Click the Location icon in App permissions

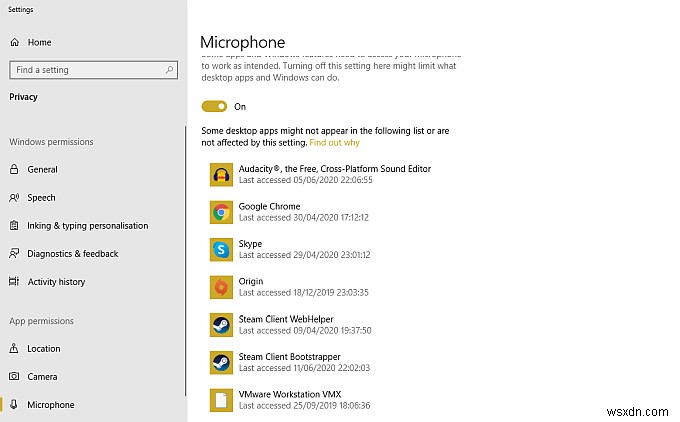(x=14, y=348)
